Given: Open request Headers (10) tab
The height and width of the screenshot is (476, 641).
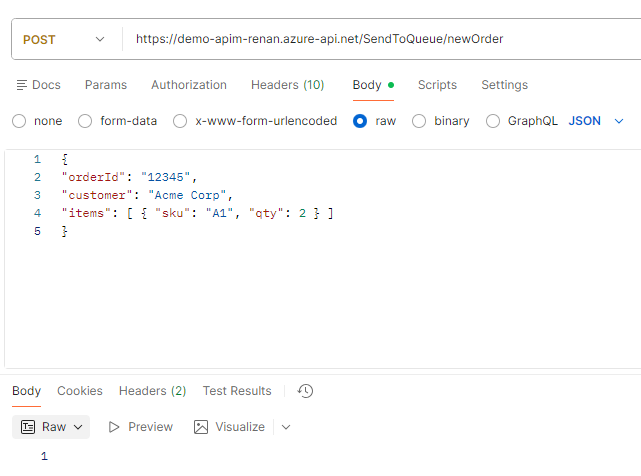Looking at the screenshot, I should coord(287,85).
